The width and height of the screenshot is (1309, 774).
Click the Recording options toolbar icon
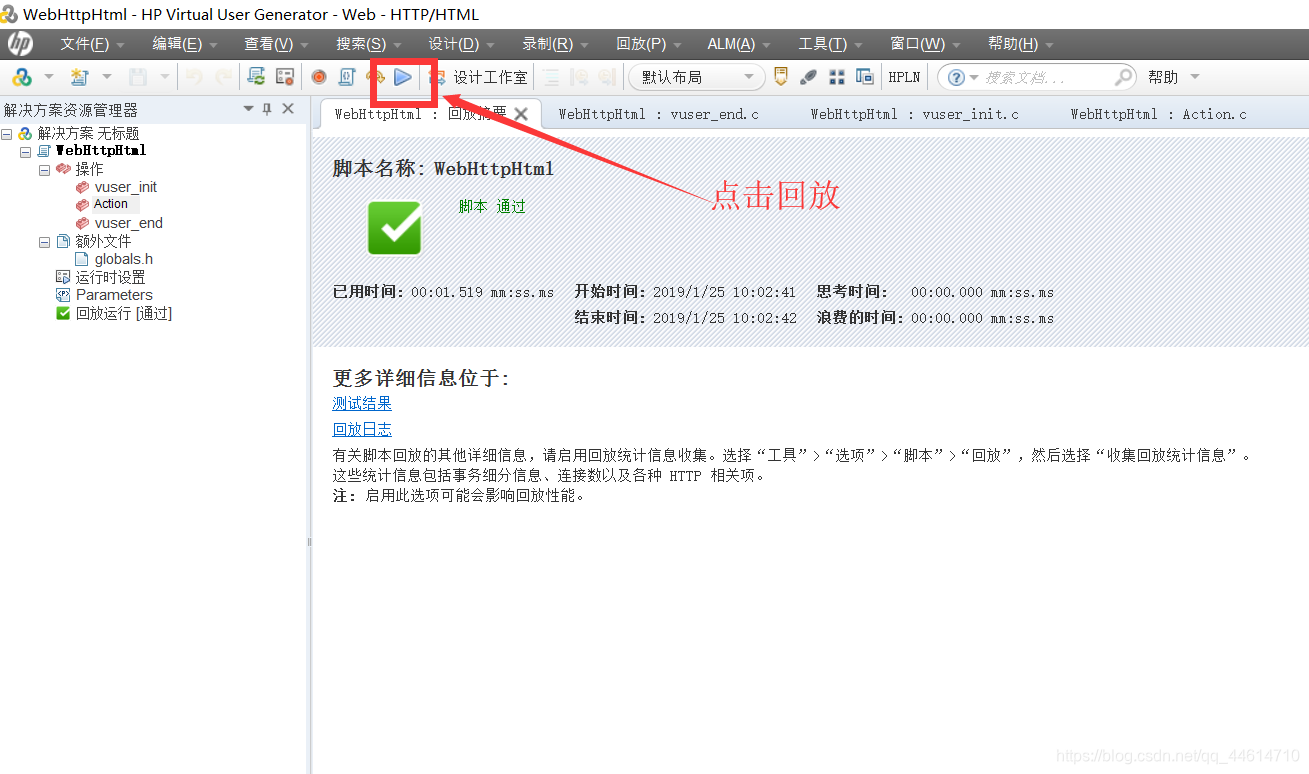[285, 77]
